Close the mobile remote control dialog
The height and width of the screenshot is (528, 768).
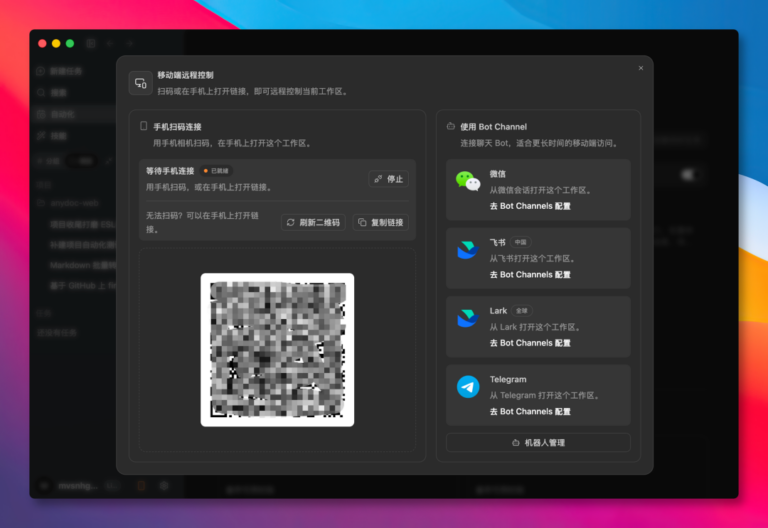click(641, 68)
